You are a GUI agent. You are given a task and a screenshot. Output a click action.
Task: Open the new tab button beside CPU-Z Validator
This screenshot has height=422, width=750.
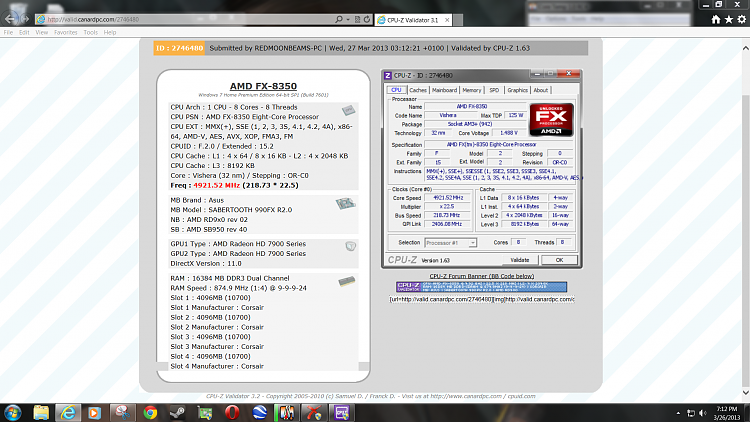click(458, 20)
